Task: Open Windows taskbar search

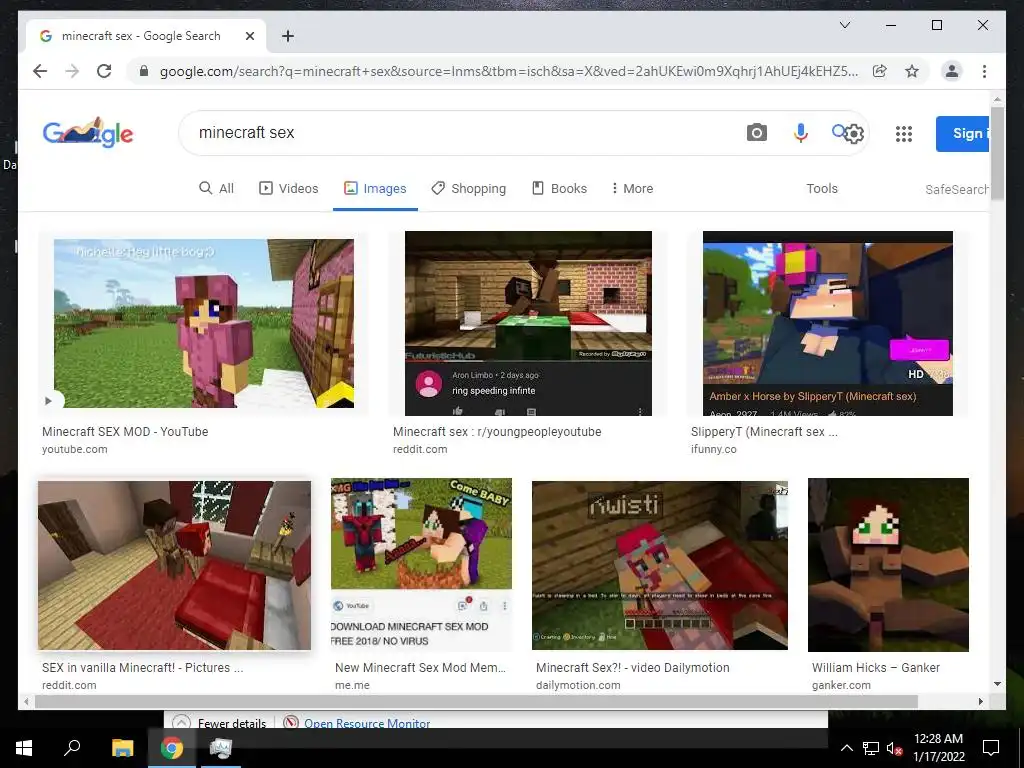Action: pyautogui.click(x=72, y=748)
